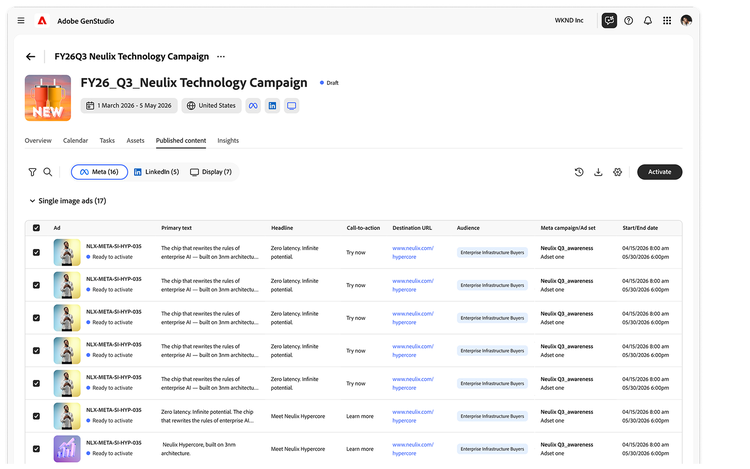750x469 pixels.
Task: Switch to the Calendar tab
Action: tap(76, 141)
